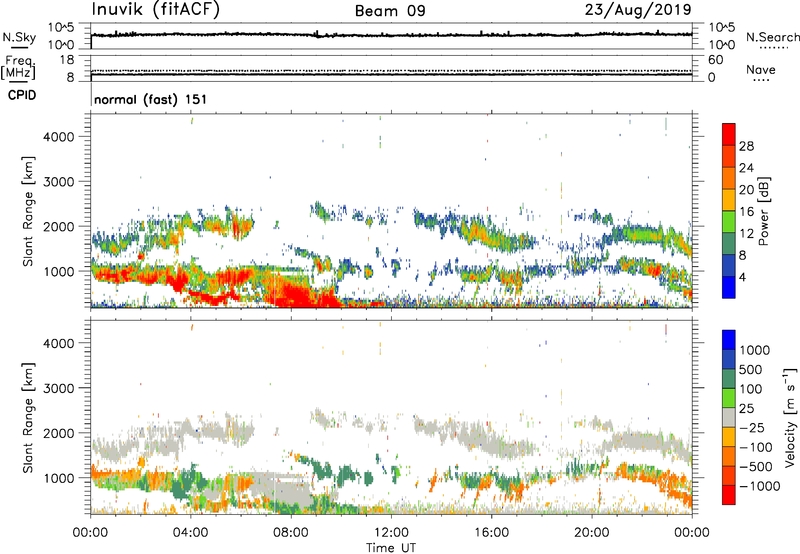The height and width of the screenshot is (554, 800).
Task: Click the '16' label on the power colorbar
Action: click(746, 212)
